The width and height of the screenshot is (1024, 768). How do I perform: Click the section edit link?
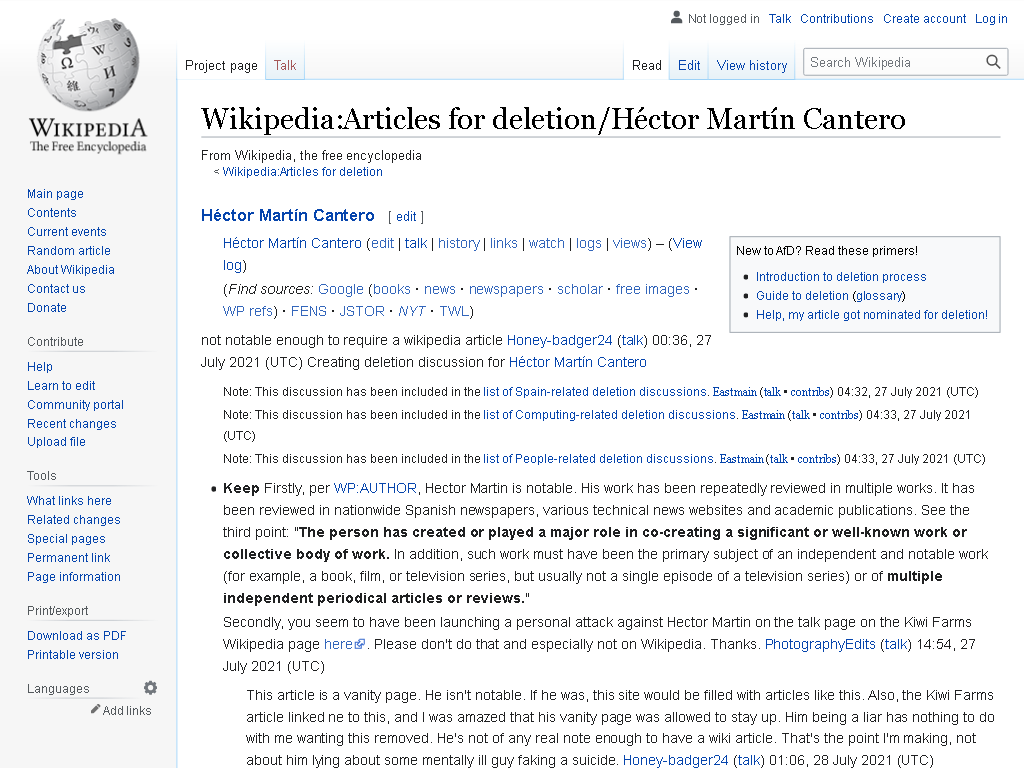click(x=406, y=216)
